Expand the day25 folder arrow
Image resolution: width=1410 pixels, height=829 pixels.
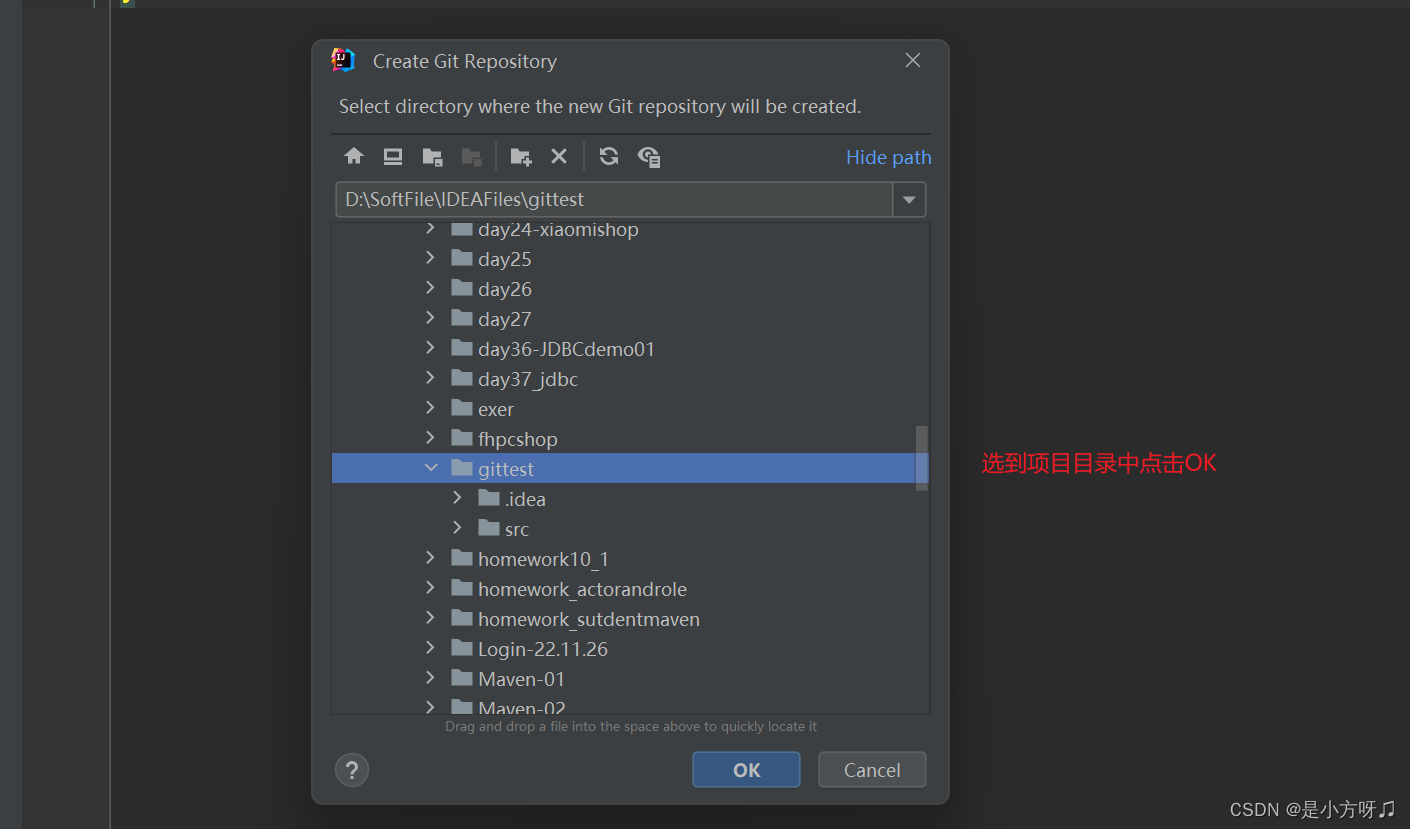[x=430, y=258]
